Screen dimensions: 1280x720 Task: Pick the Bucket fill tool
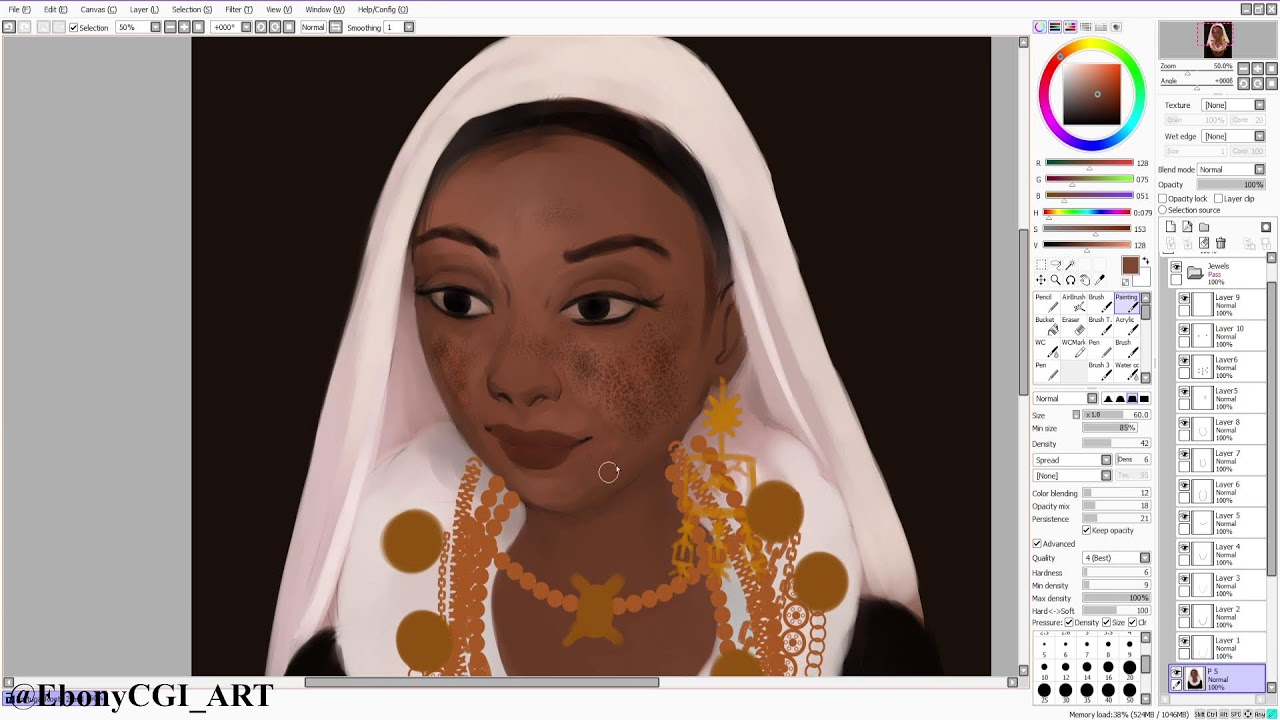[x=1045, y=325]
